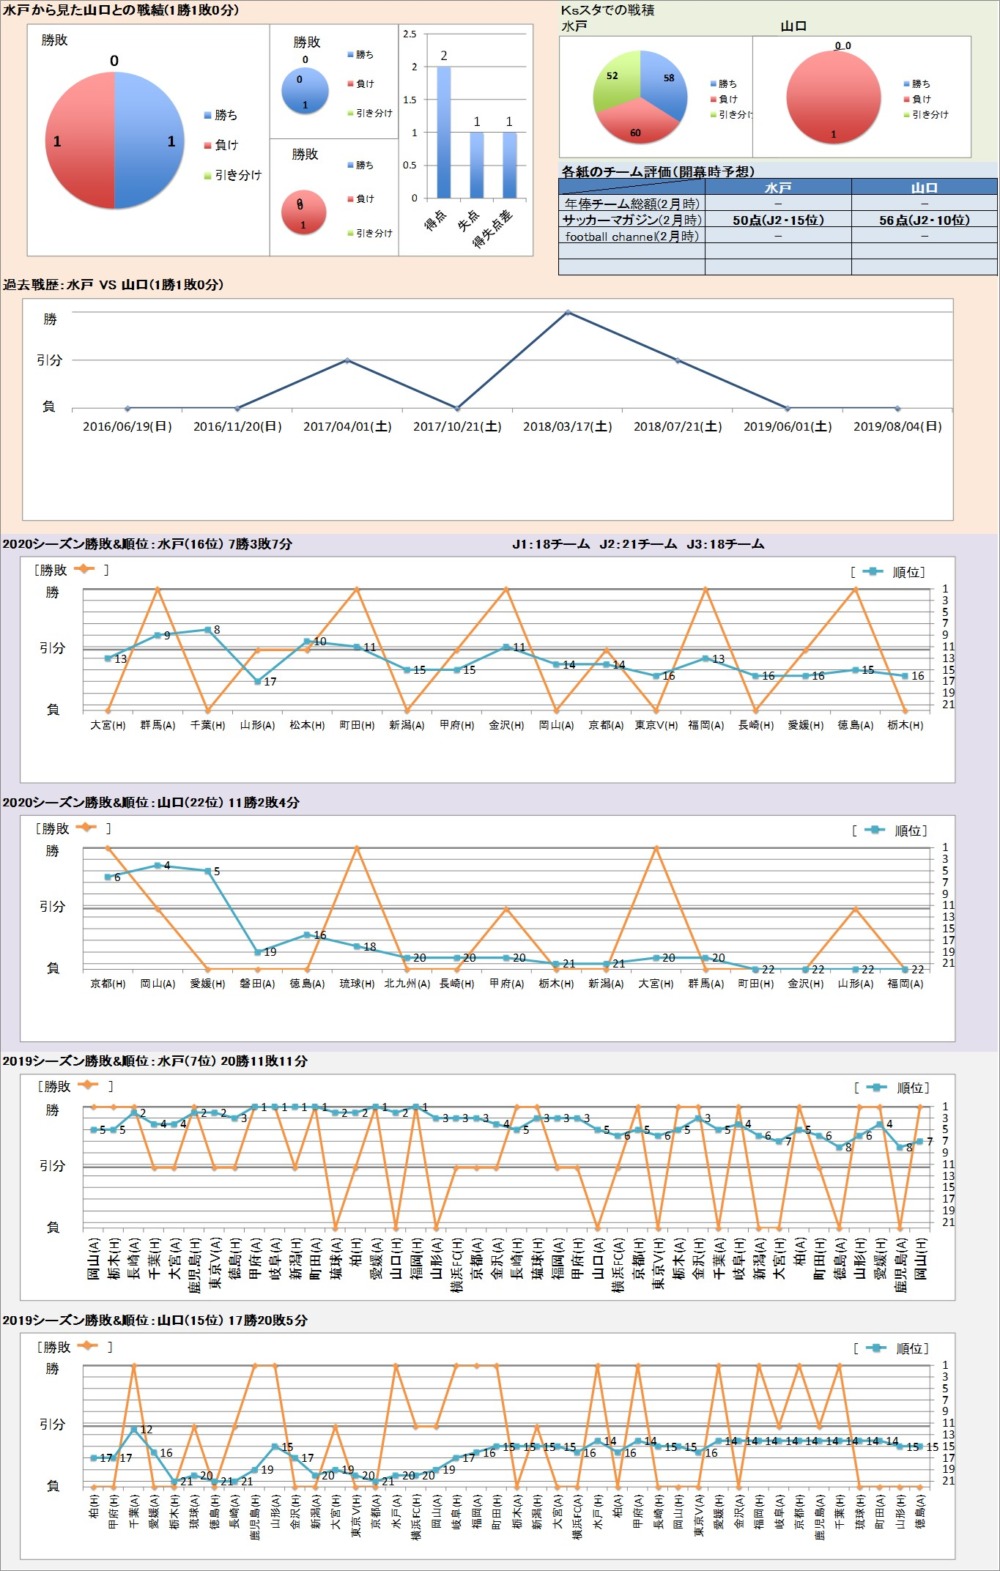Viewport: 1000px width, 1571px height.
Task: Click the all-red 山口 Ksスタ pie chart
Action: tap(833, 96)
